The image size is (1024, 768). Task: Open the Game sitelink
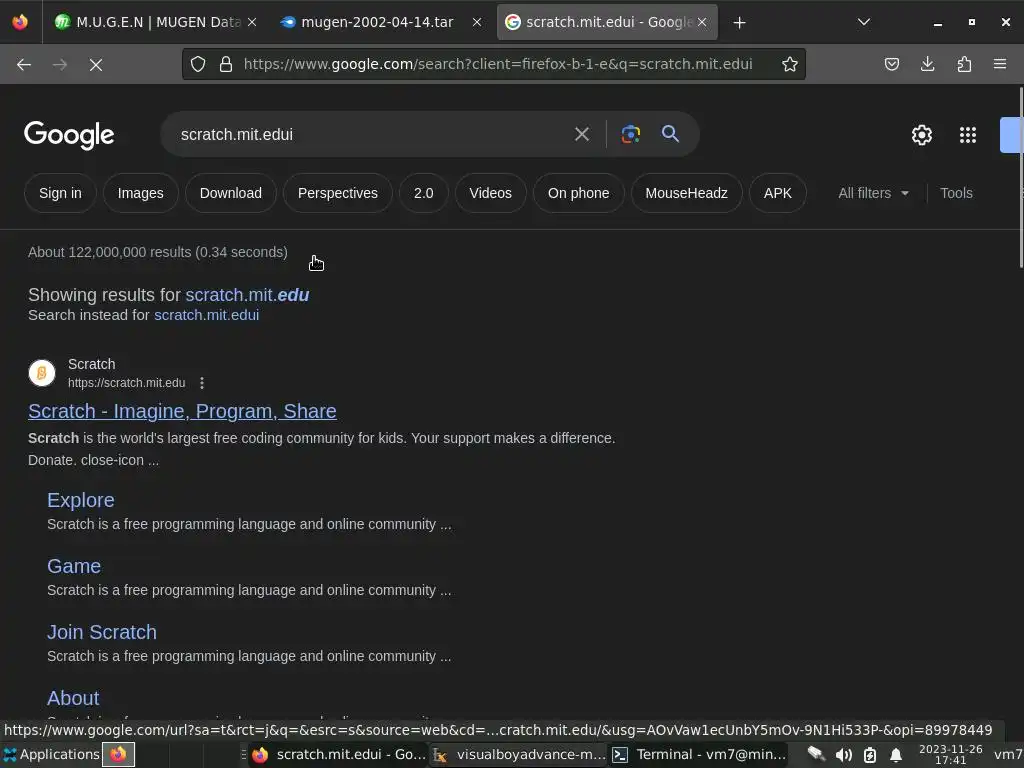[x=74, y=566]
